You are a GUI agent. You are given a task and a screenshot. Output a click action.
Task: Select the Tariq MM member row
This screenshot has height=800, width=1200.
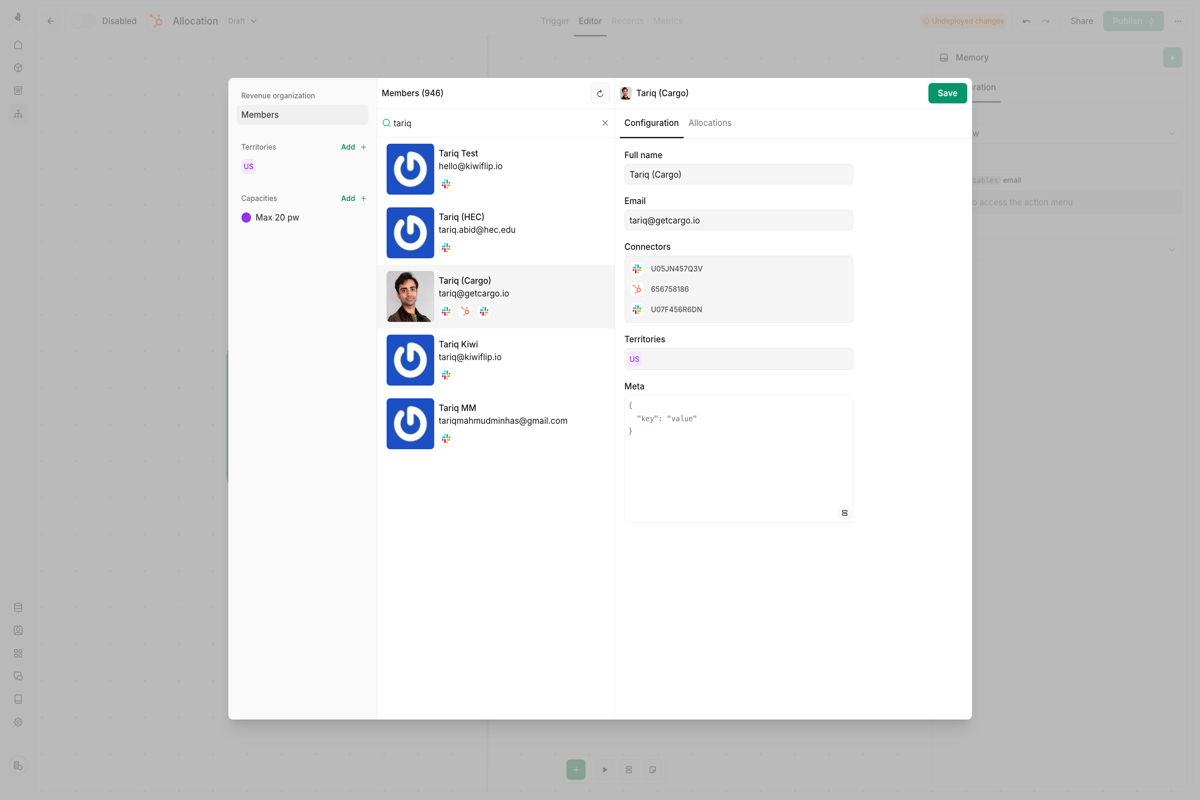point(496,423)
